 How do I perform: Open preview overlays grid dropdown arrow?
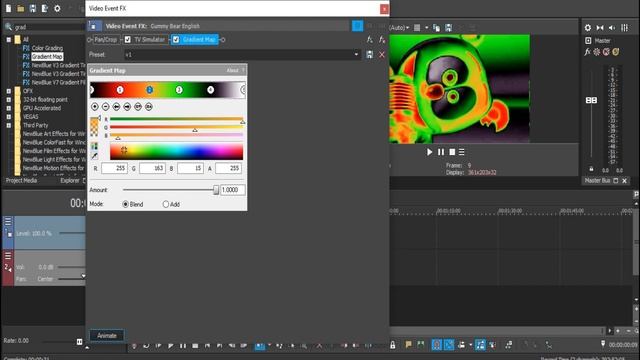point(427,28)
